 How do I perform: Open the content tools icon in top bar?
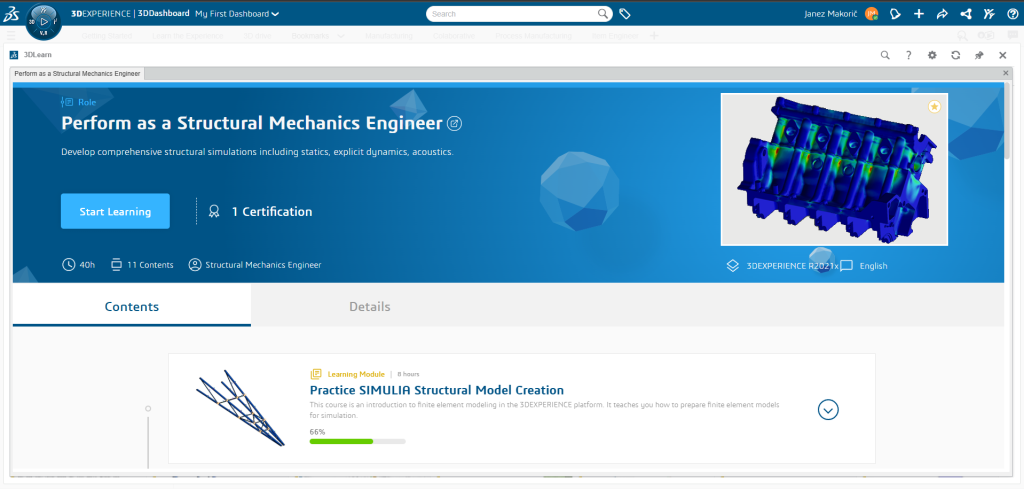pos(989,14)
